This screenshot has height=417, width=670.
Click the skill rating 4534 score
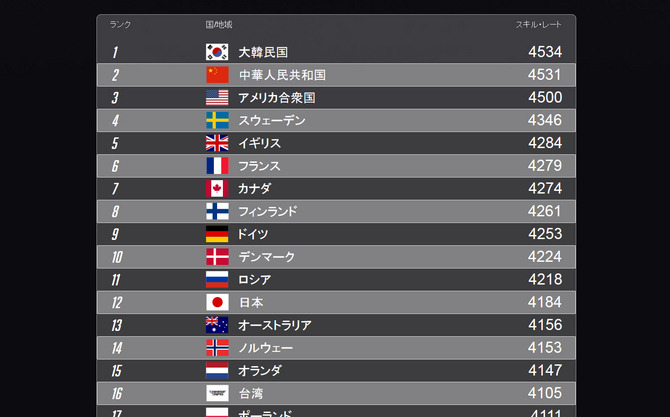coord(545,52)
